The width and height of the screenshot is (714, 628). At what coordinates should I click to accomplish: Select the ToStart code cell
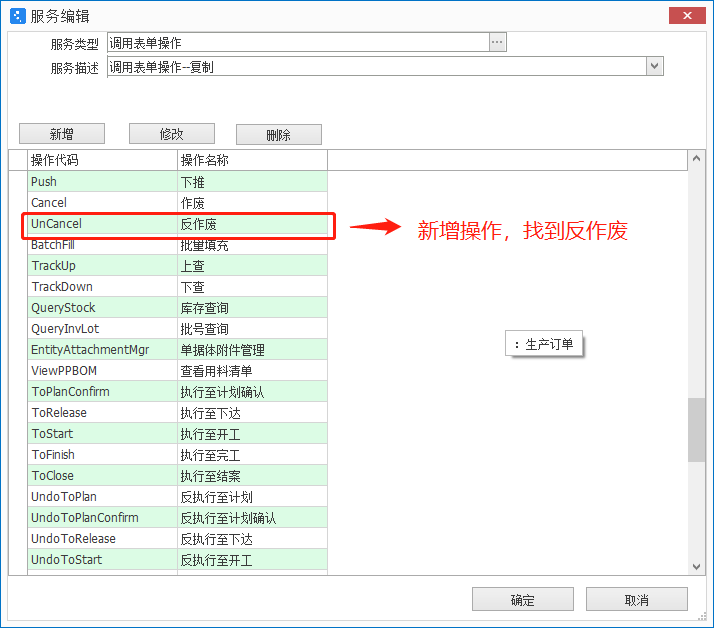(102, 433)
